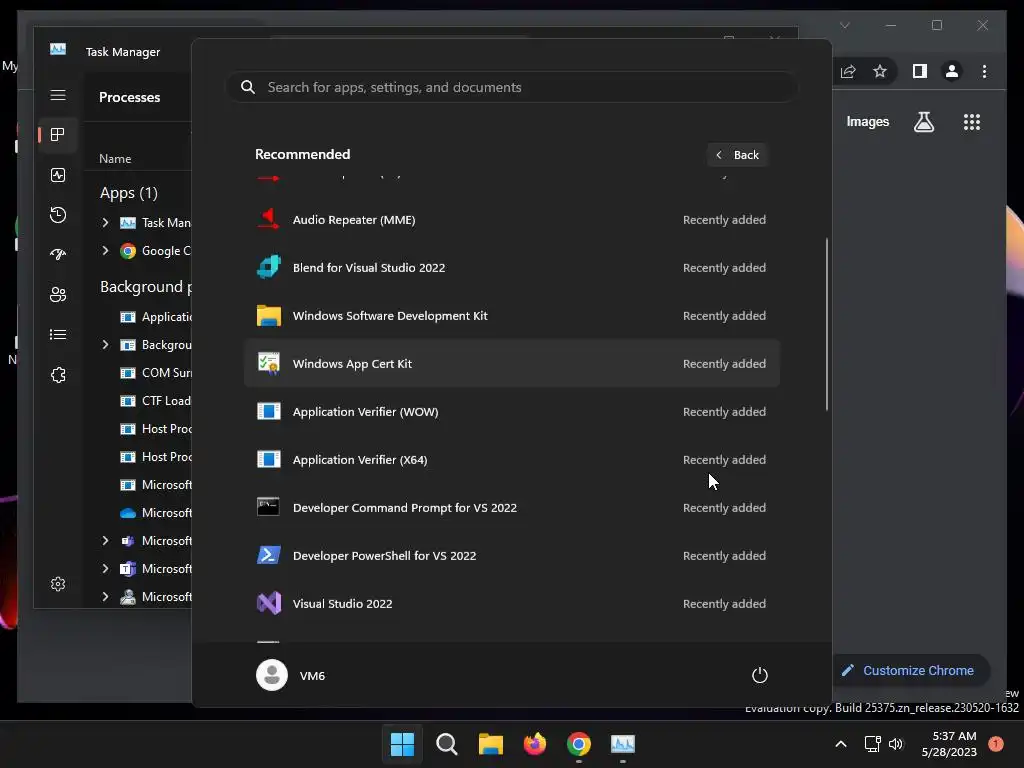Expand the Google Chrome process row

[x=105, y=251]
